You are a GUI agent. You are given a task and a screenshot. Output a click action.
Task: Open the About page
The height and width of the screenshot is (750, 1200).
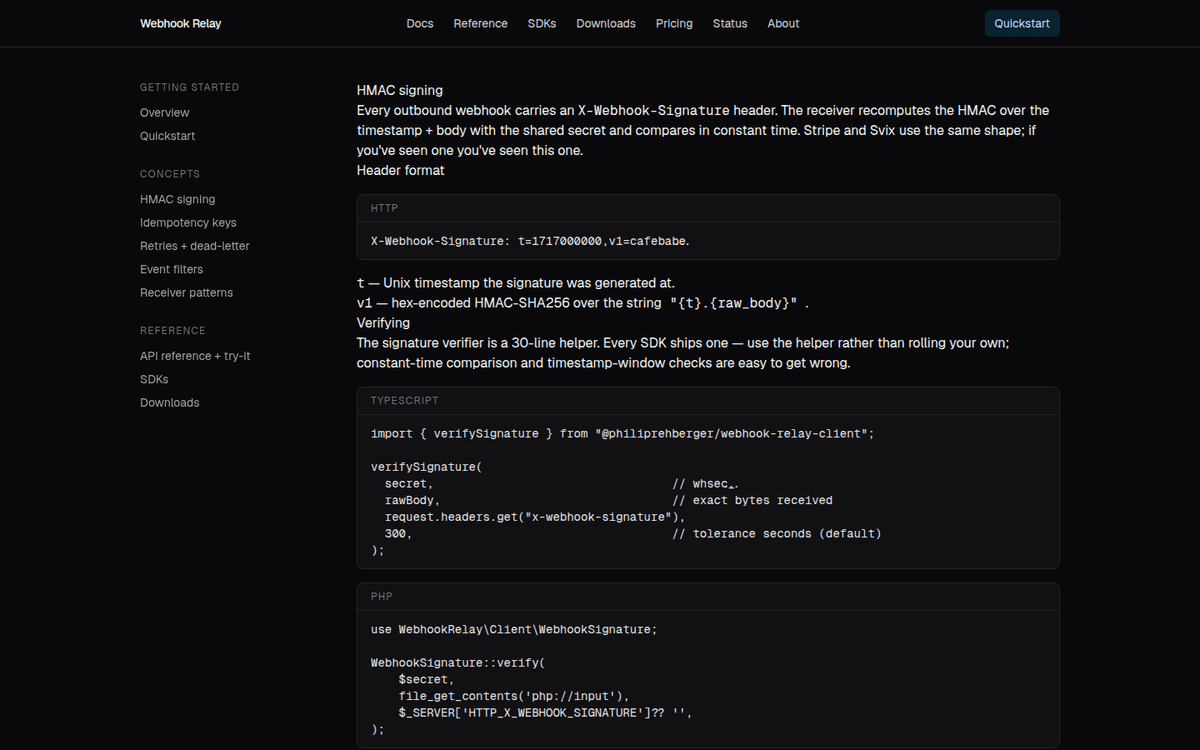783,23
